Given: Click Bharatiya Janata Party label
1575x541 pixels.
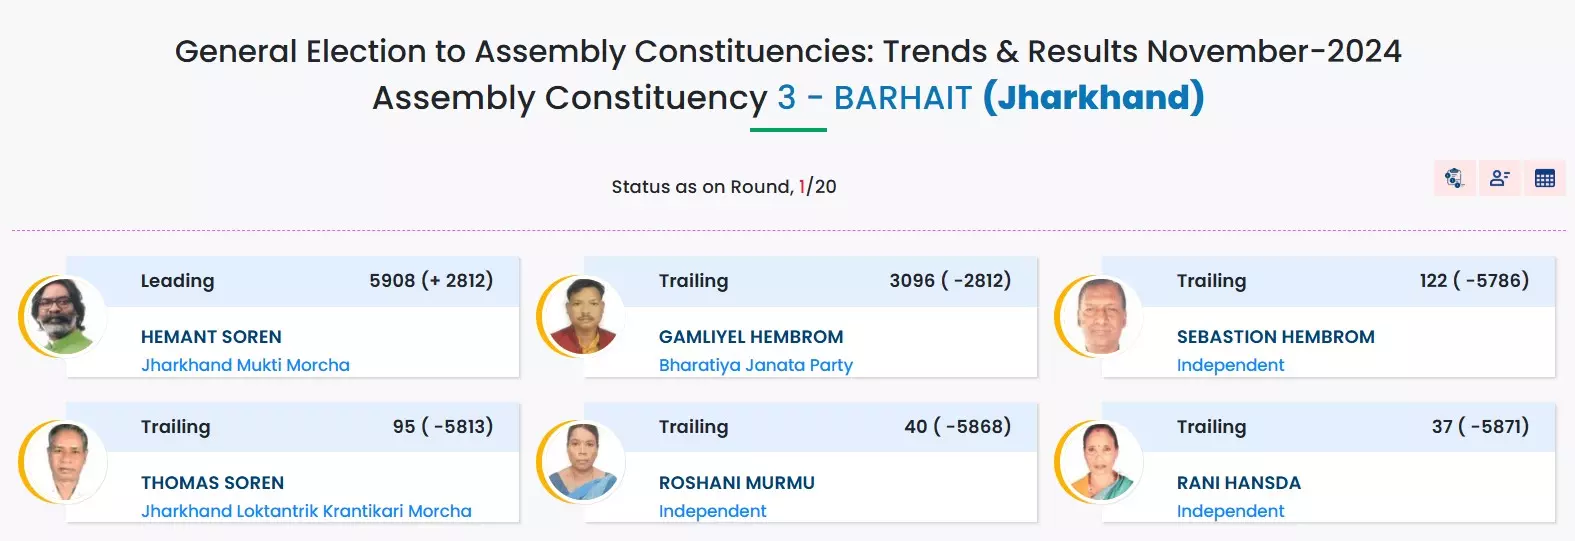Looking at the screenshot, I should pos(755,365).
